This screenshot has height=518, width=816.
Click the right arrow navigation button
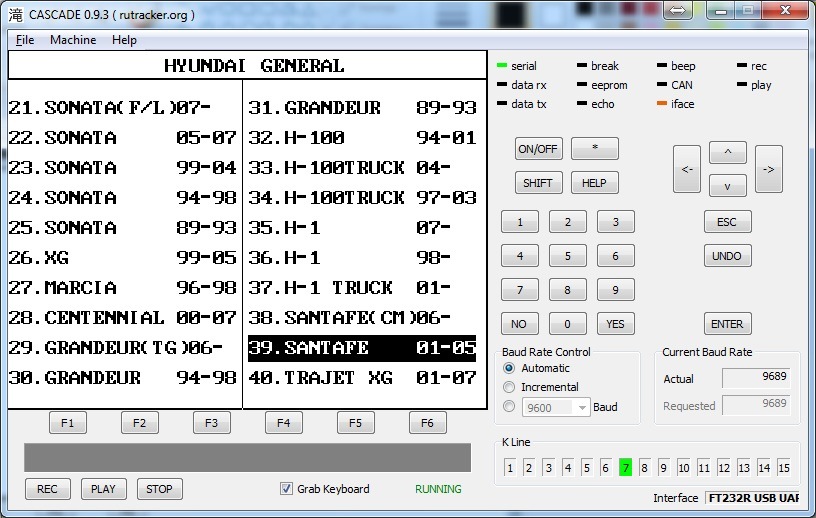[769, 169]
